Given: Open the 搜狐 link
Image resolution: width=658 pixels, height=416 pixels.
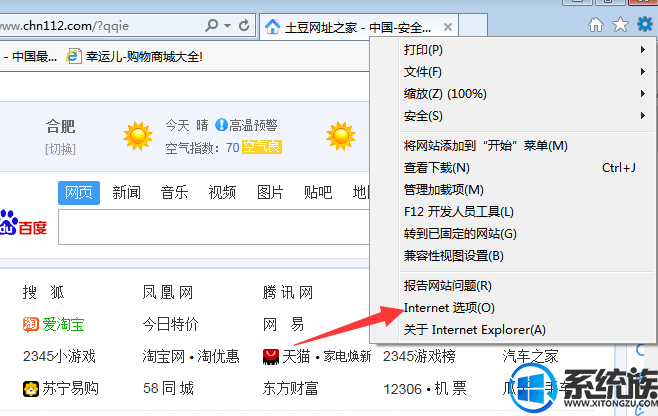Looking at the screenshot, I should 44,292.
